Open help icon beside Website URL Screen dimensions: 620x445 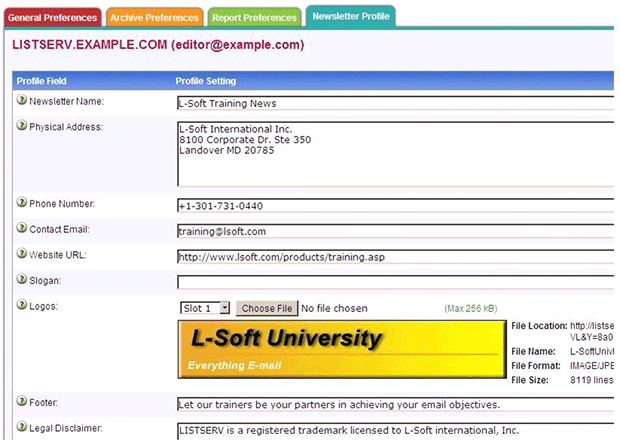pos(22,253)
